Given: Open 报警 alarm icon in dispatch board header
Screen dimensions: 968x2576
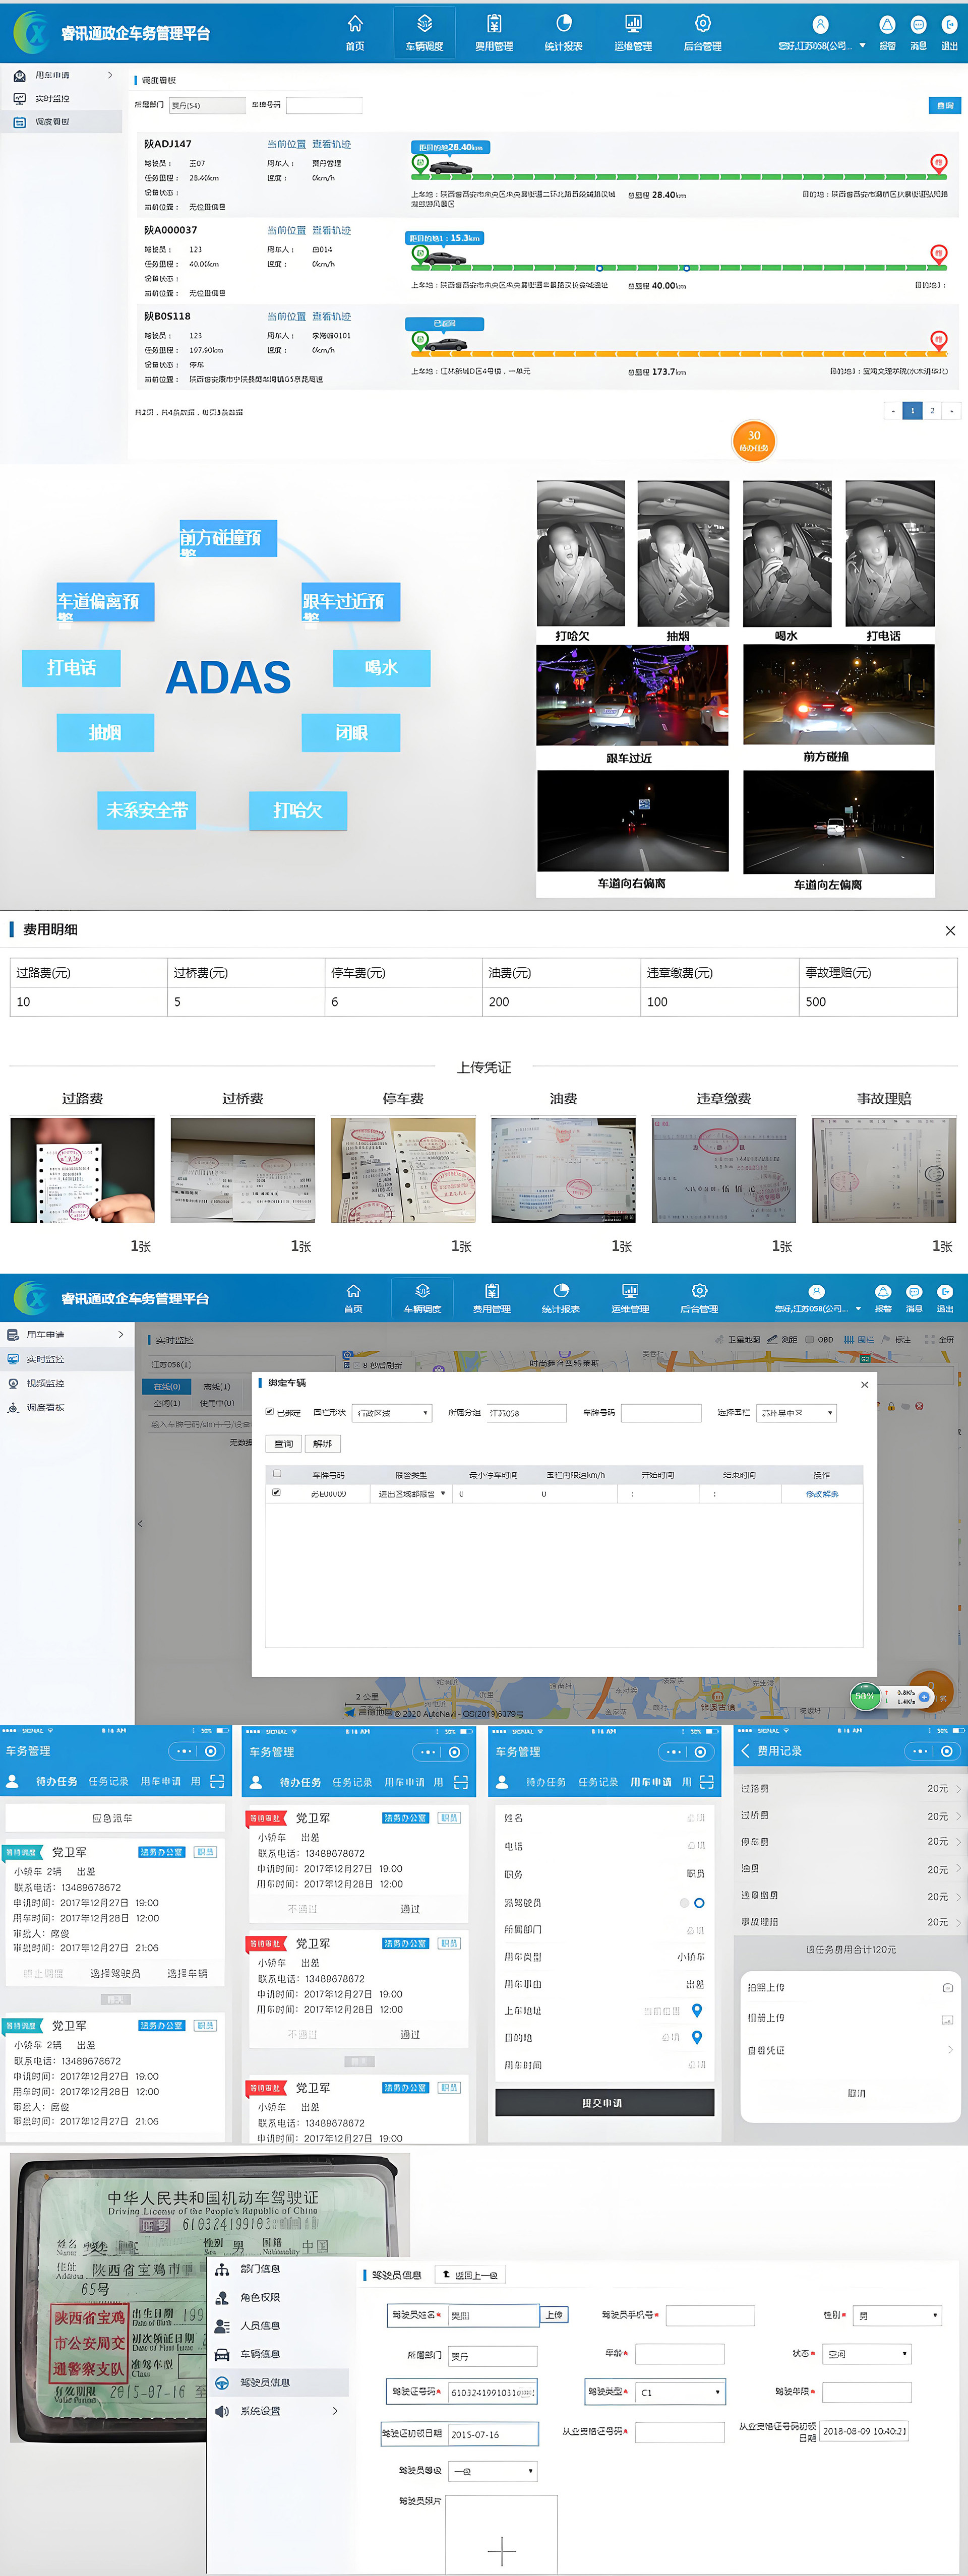Looking at the screenshot, I should coord(887,25).
